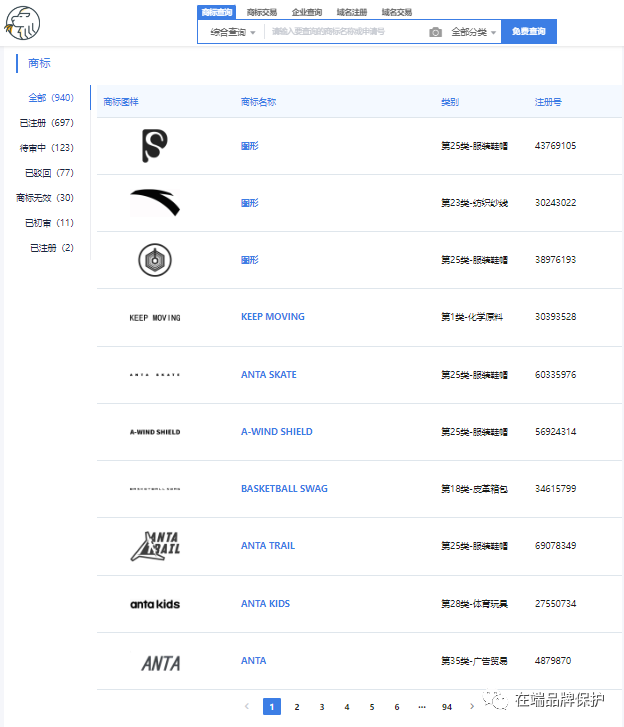Go to previous page arrow

(x=247, y=706)
